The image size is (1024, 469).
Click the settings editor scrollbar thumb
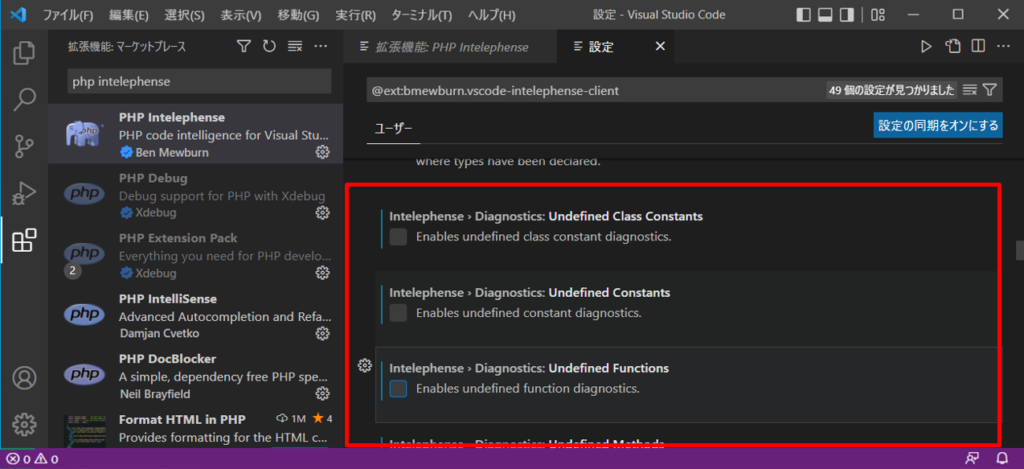(1019, 251)
